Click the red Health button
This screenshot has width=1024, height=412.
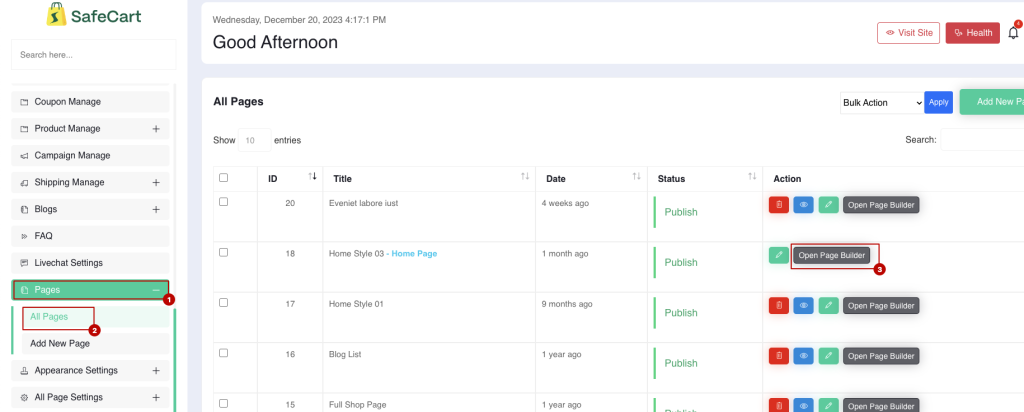click(972, 33)
